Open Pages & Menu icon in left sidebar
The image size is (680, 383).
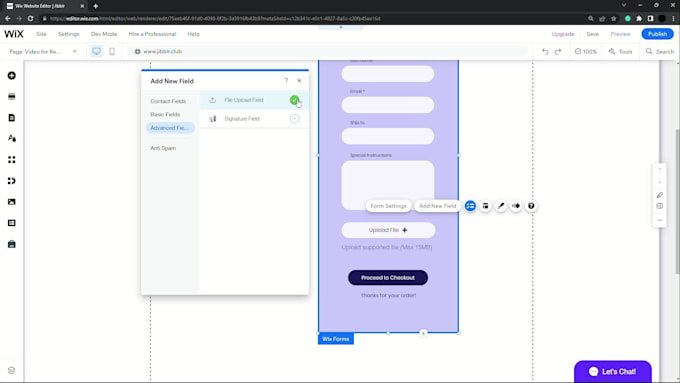12,118
